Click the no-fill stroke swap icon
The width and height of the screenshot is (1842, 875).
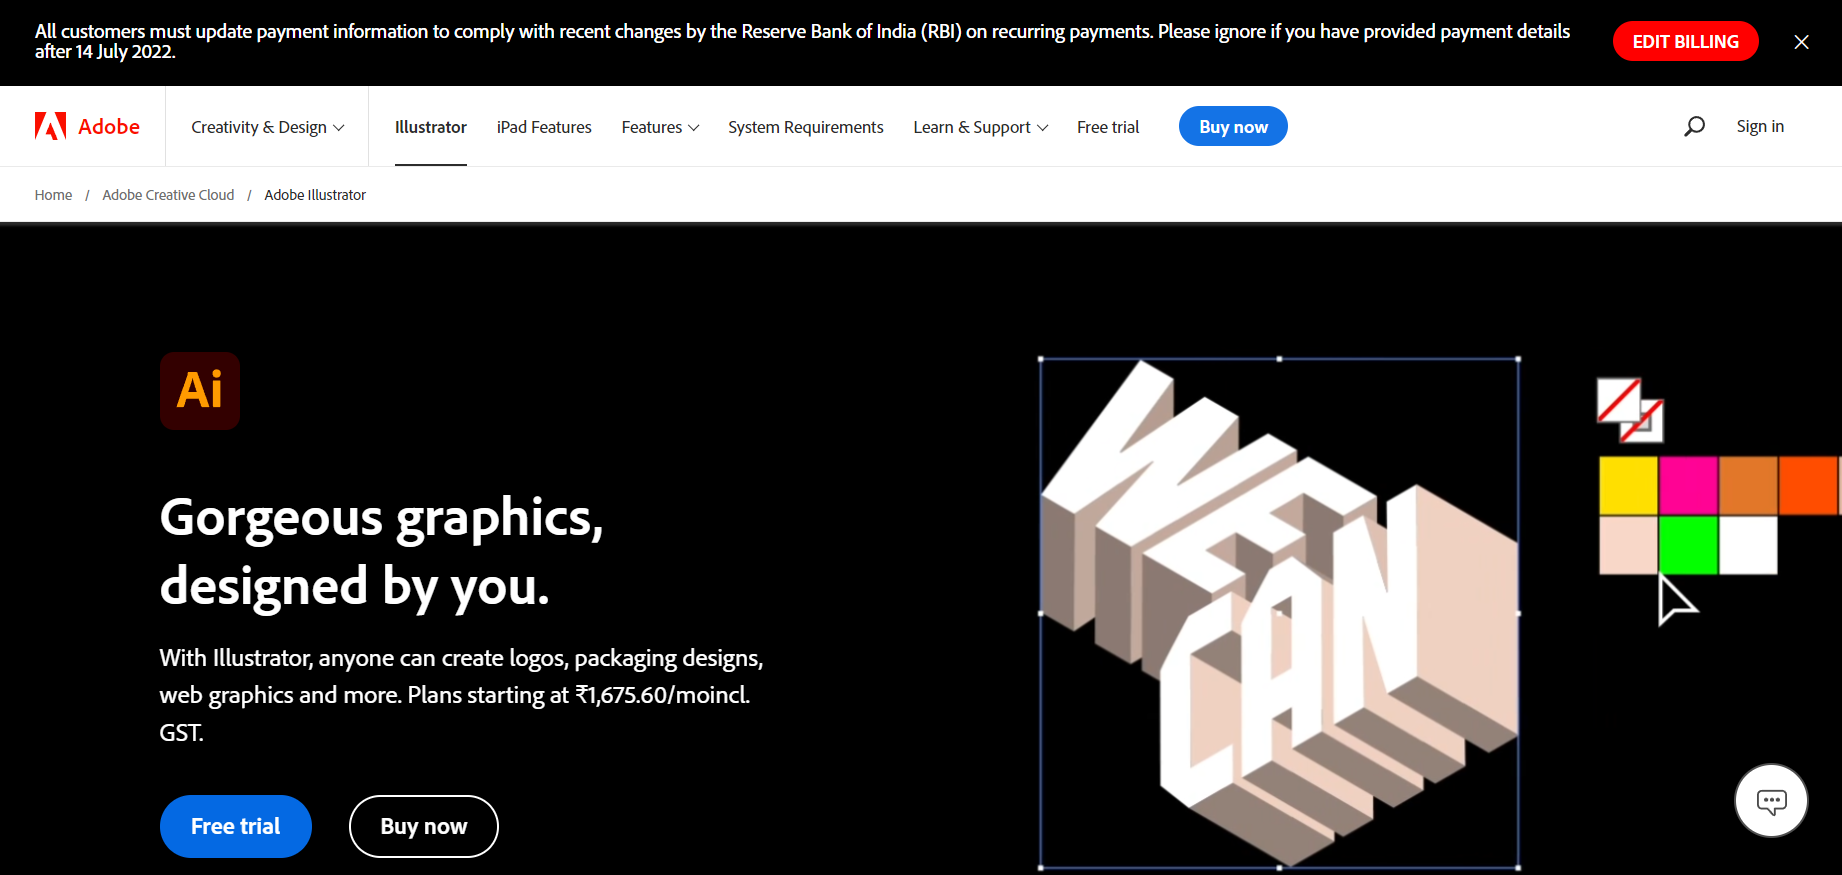click(1629, 410)
